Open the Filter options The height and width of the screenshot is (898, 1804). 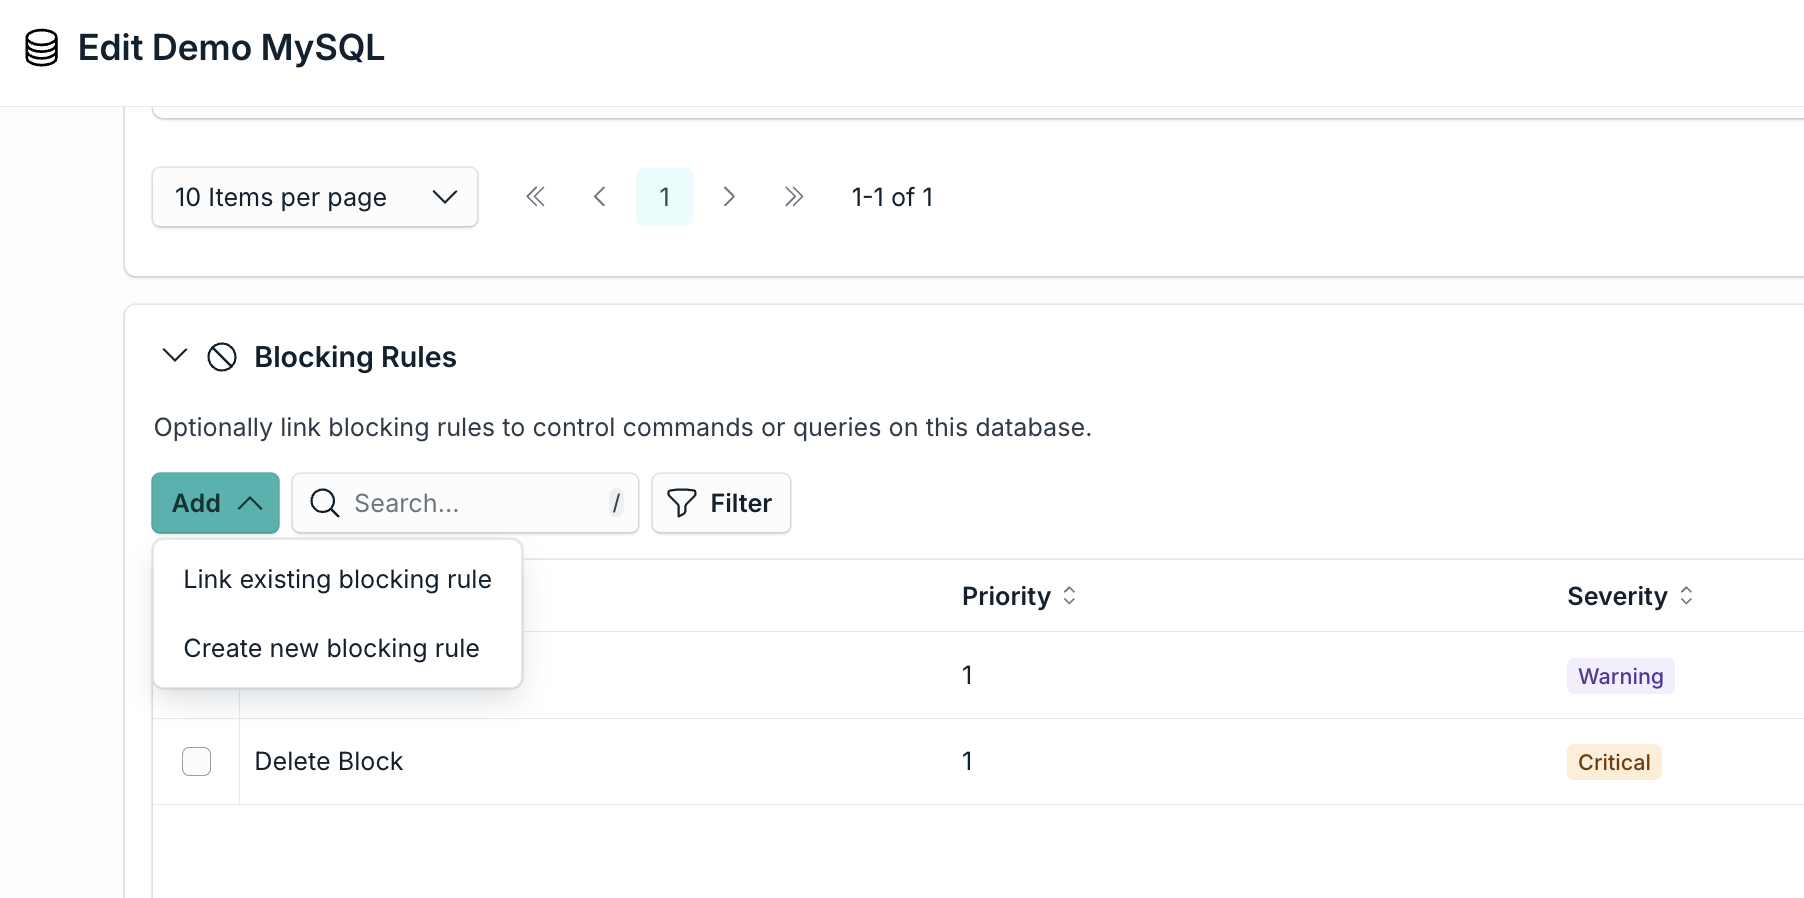[721, 503]
